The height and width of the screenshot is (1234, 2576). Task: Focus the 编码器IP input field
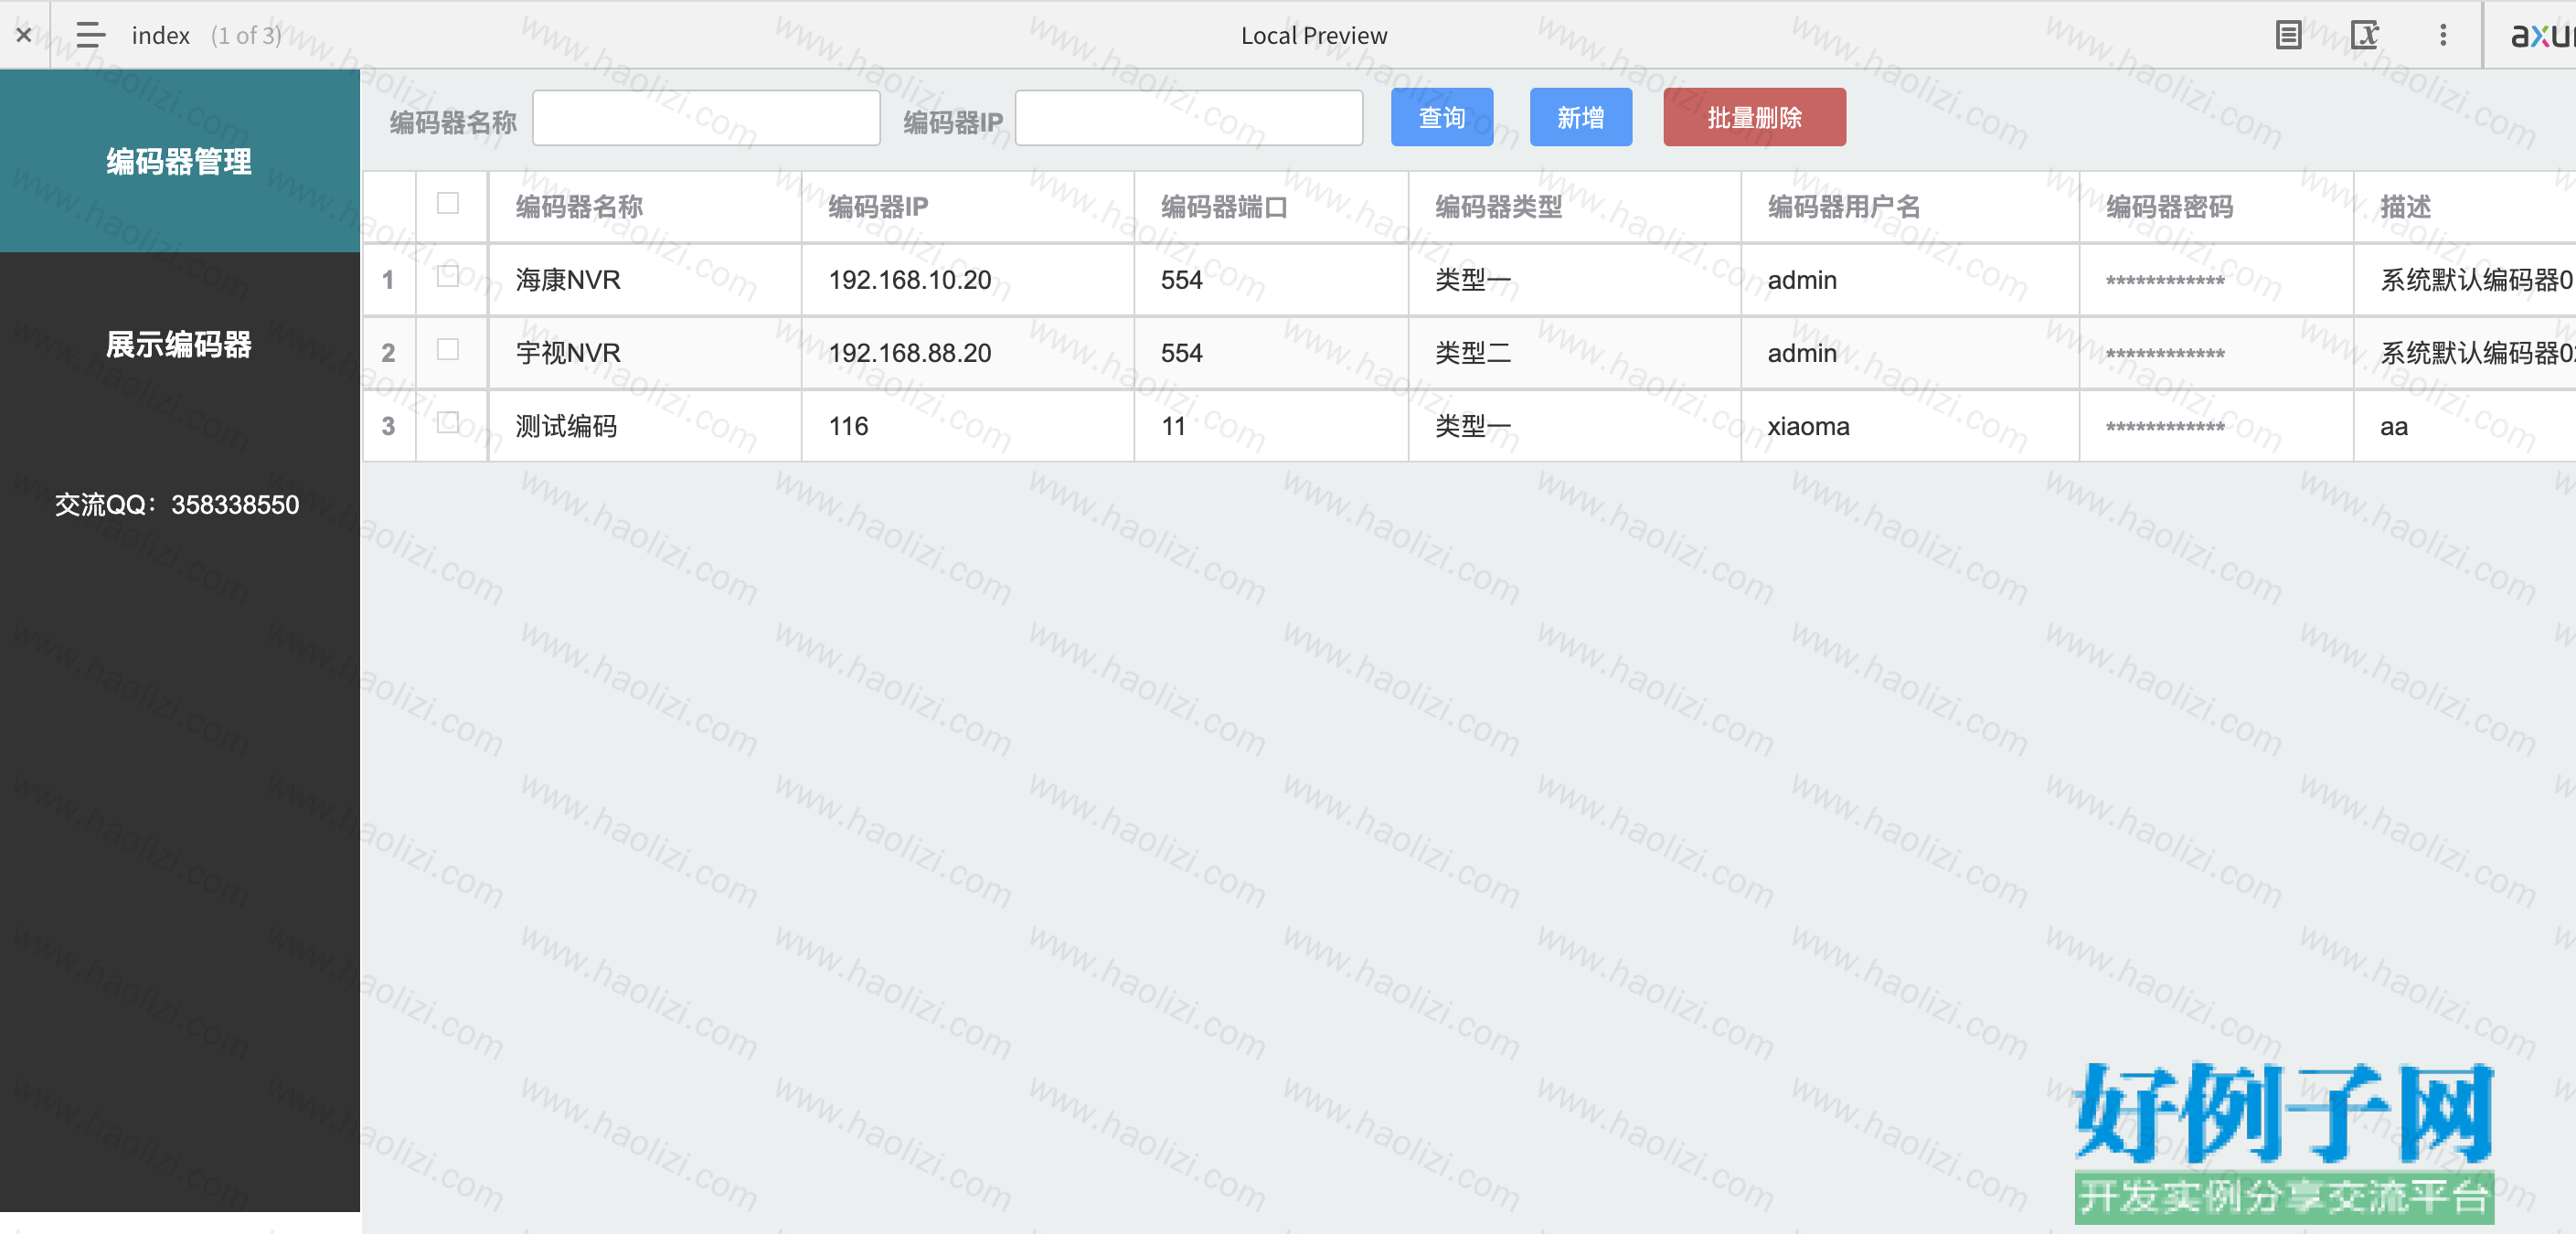[1189, 118]
